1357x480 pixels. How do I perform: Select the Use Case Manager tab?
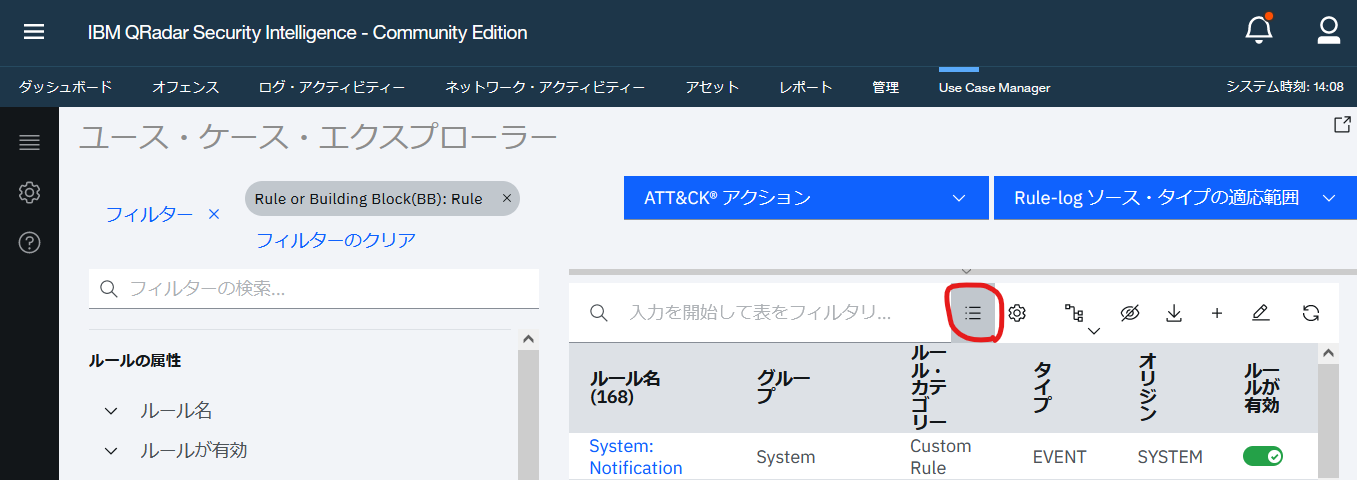(x=994, y=87)
